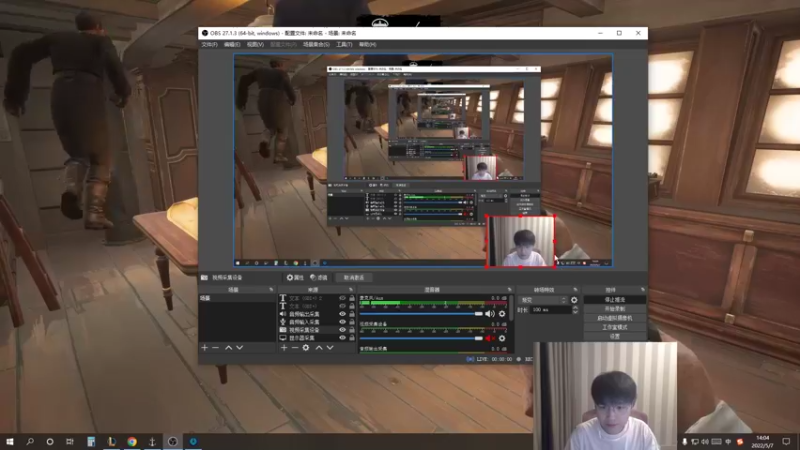Lock the first text source

tap(352, 298)
